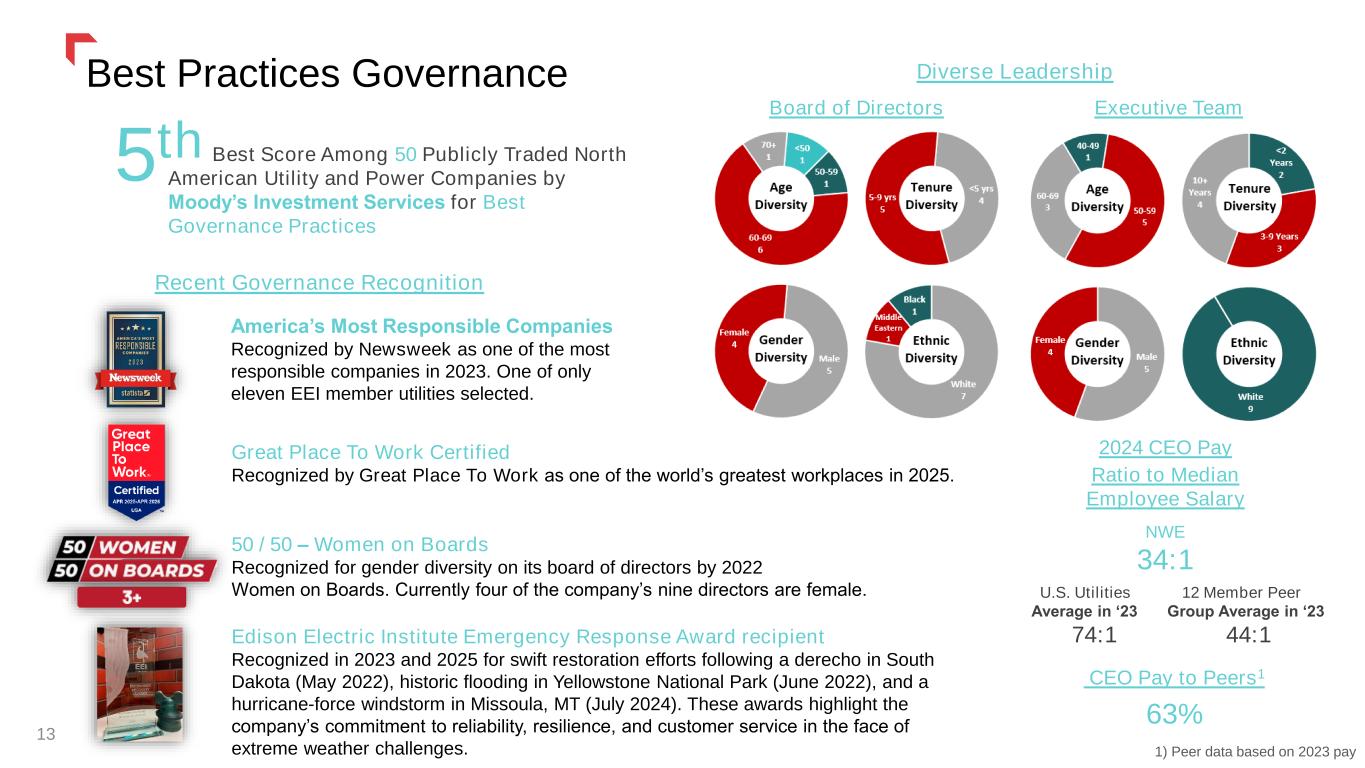Click the red corner logo beside the title
1365x768 pixels.
[x=81, y=50]
